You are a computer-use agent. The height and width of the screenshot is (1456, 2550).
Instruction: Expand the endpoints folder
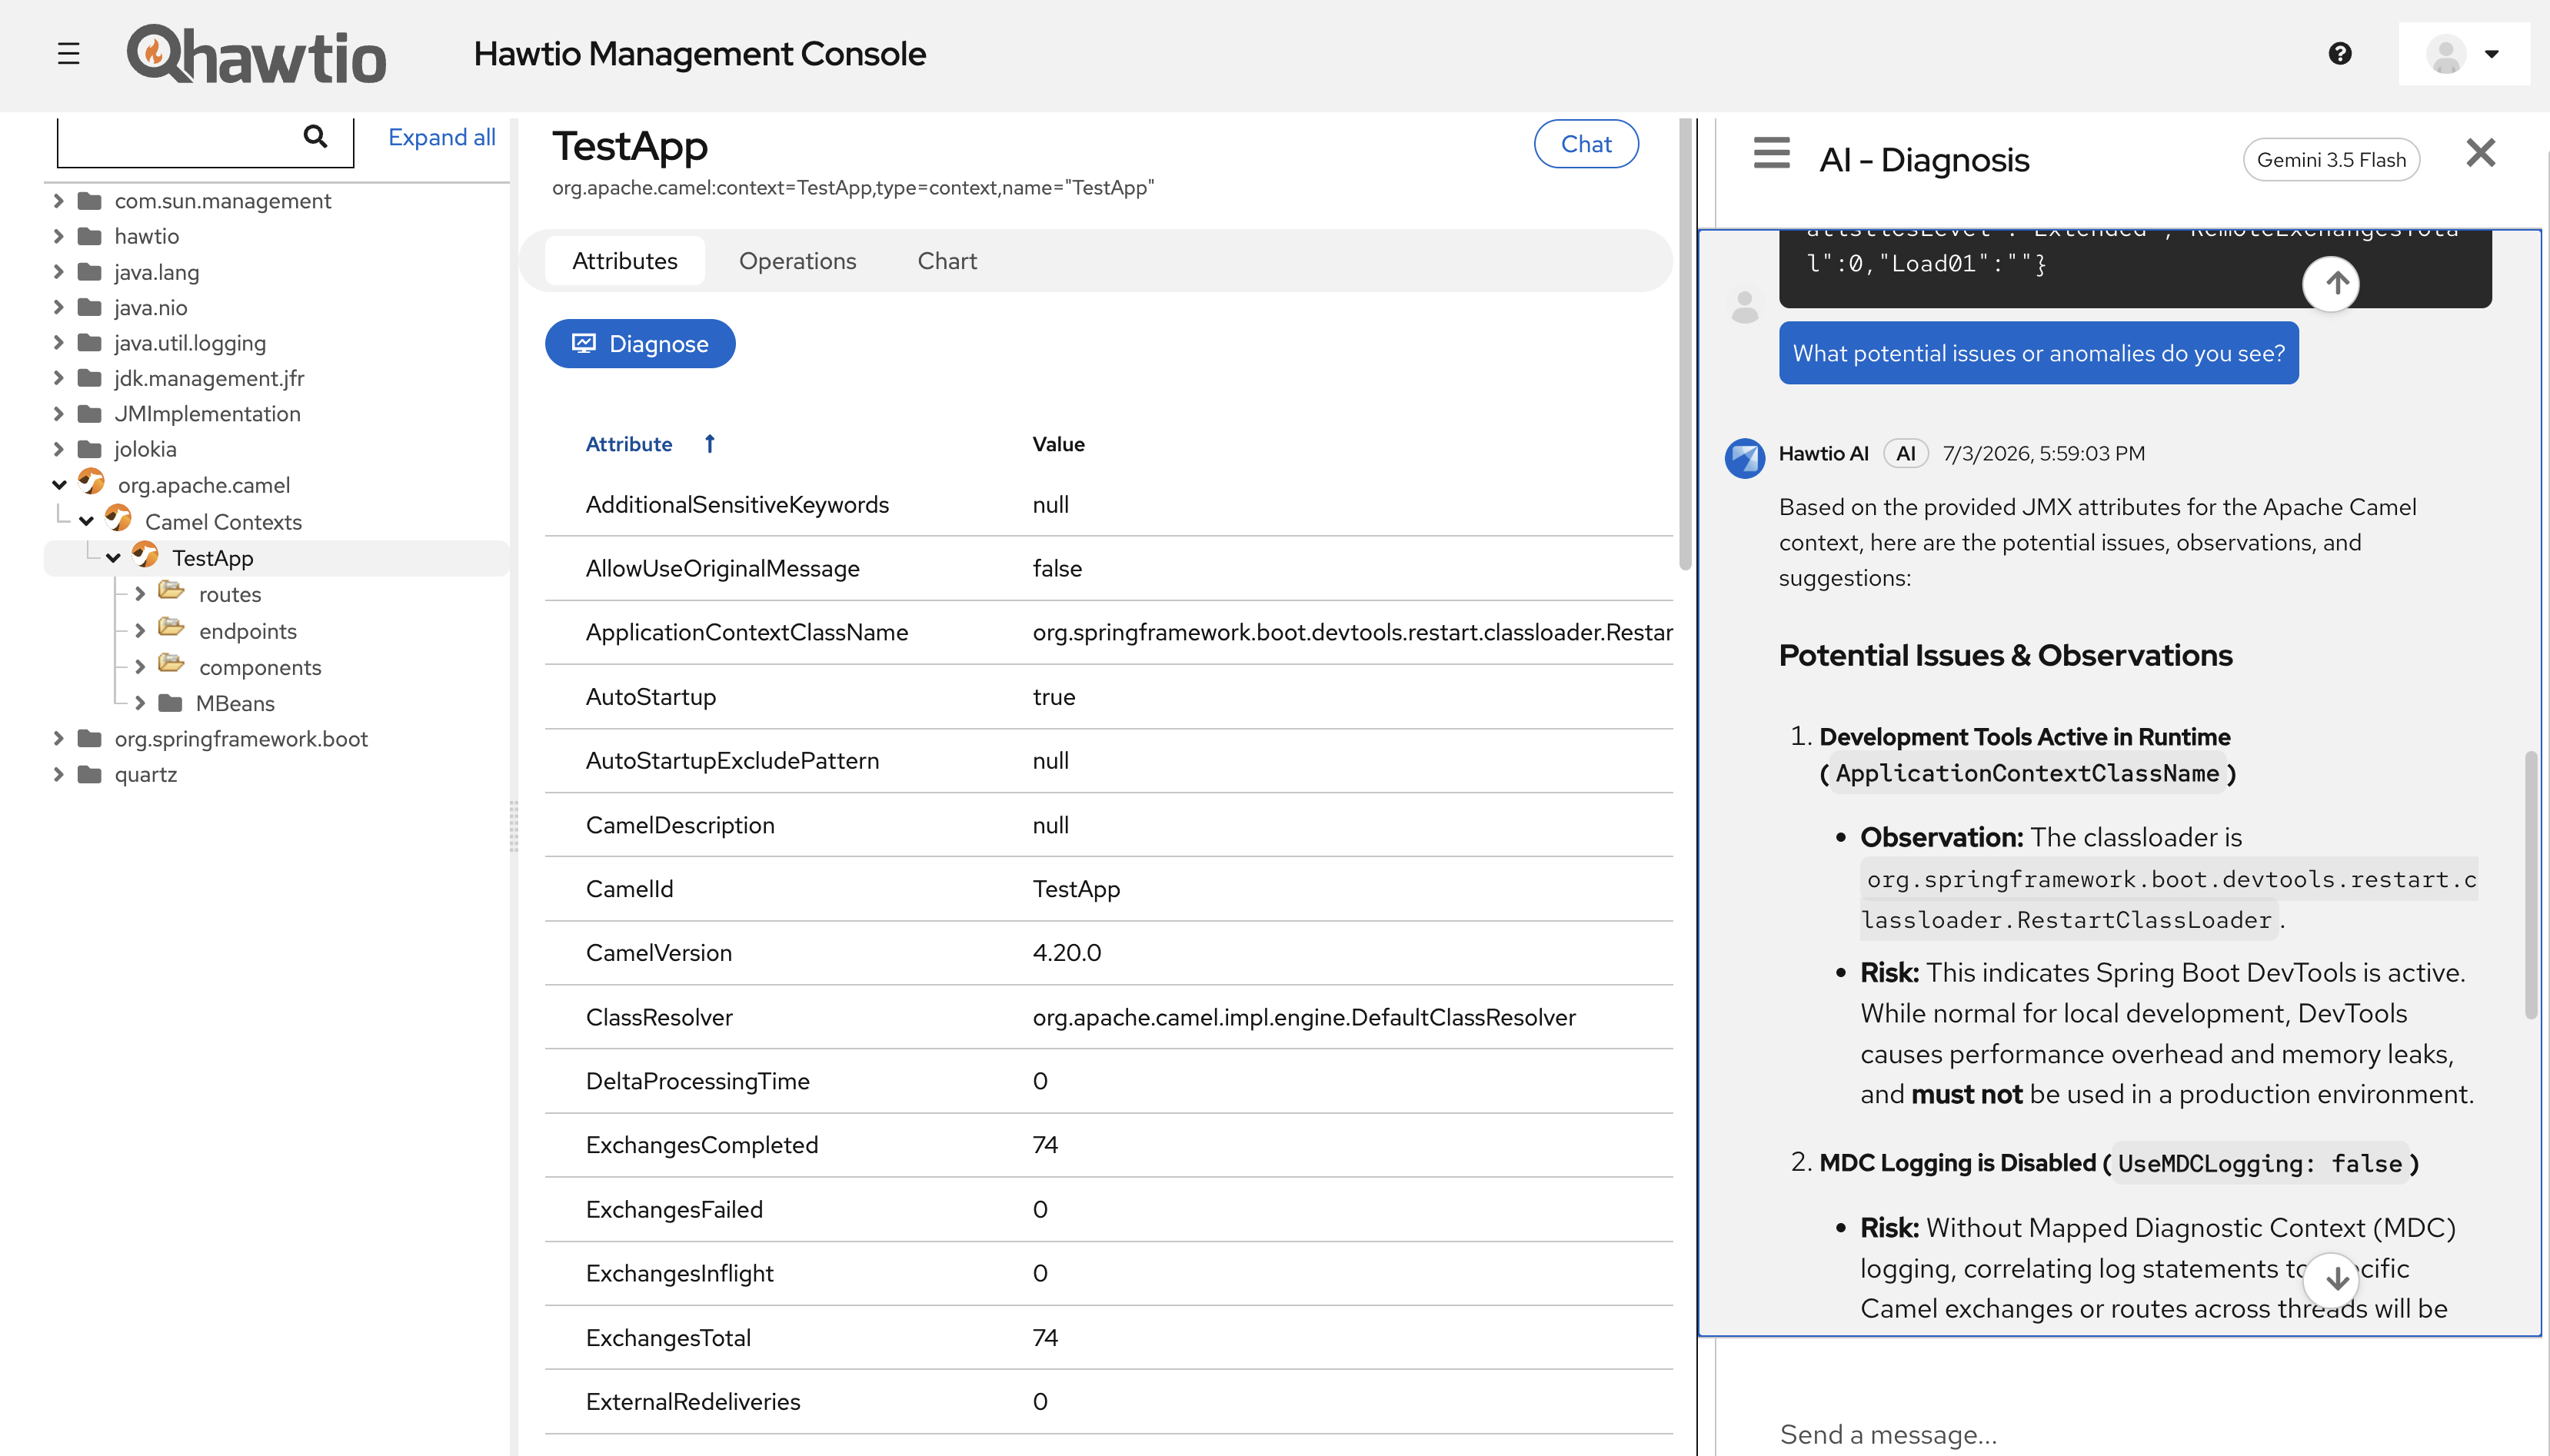[x=140, y=631]
